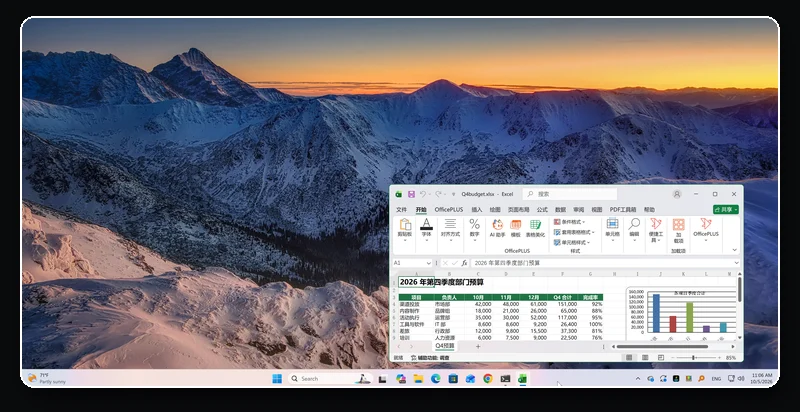Screen dimensions: 800x412
Task: Open the undo history dropdown arrow
Action: tap(430, 194)
